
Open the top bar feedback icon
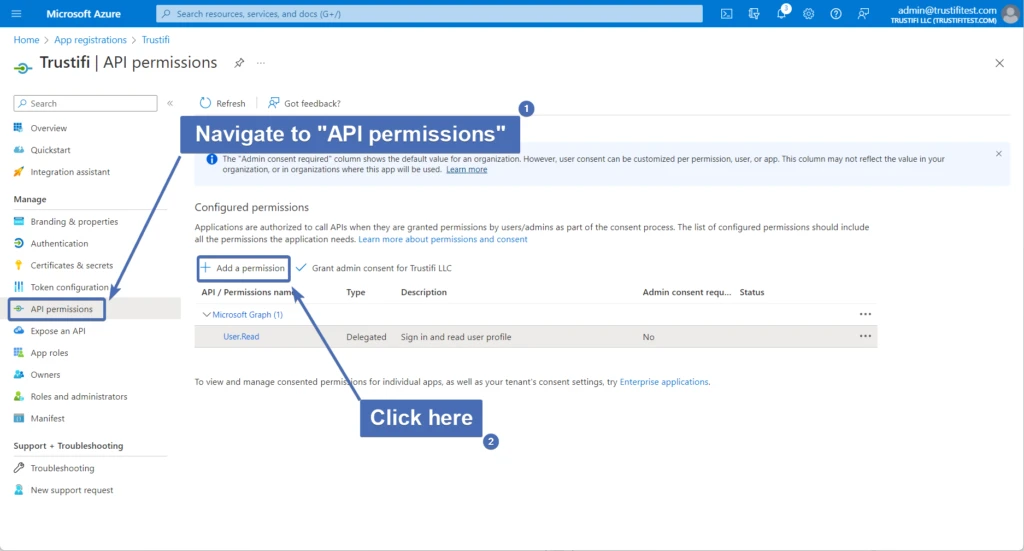tap(863, 14)
